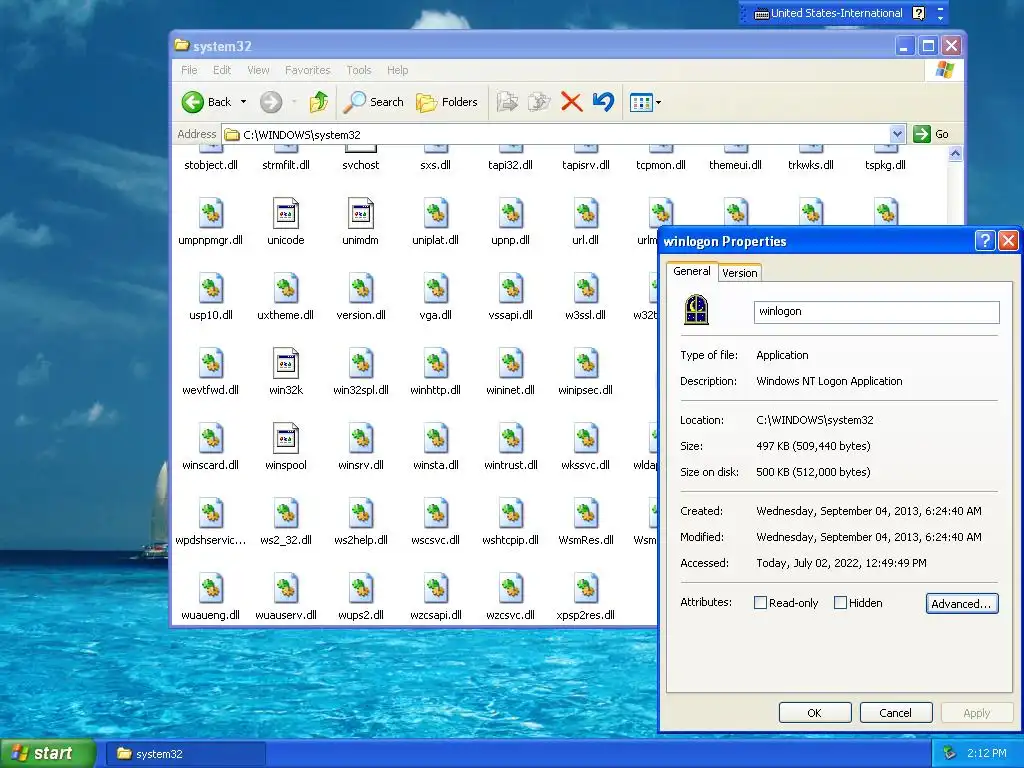Open the Views dropdown button
This screenshot has width=1024, height=768.
(645, 102)
